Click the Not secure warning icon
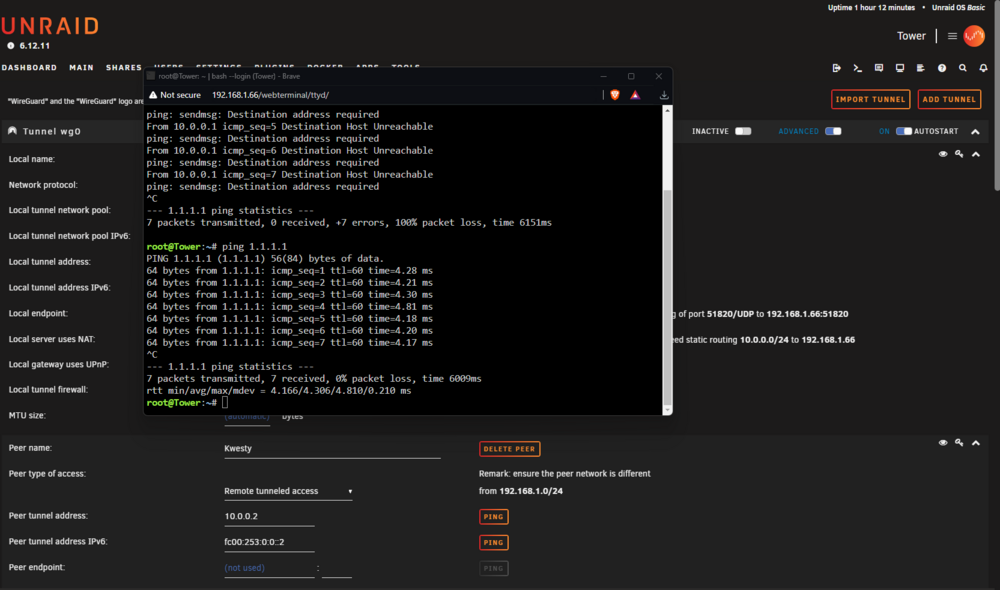The image size is (1000, 590). point(153,95)
